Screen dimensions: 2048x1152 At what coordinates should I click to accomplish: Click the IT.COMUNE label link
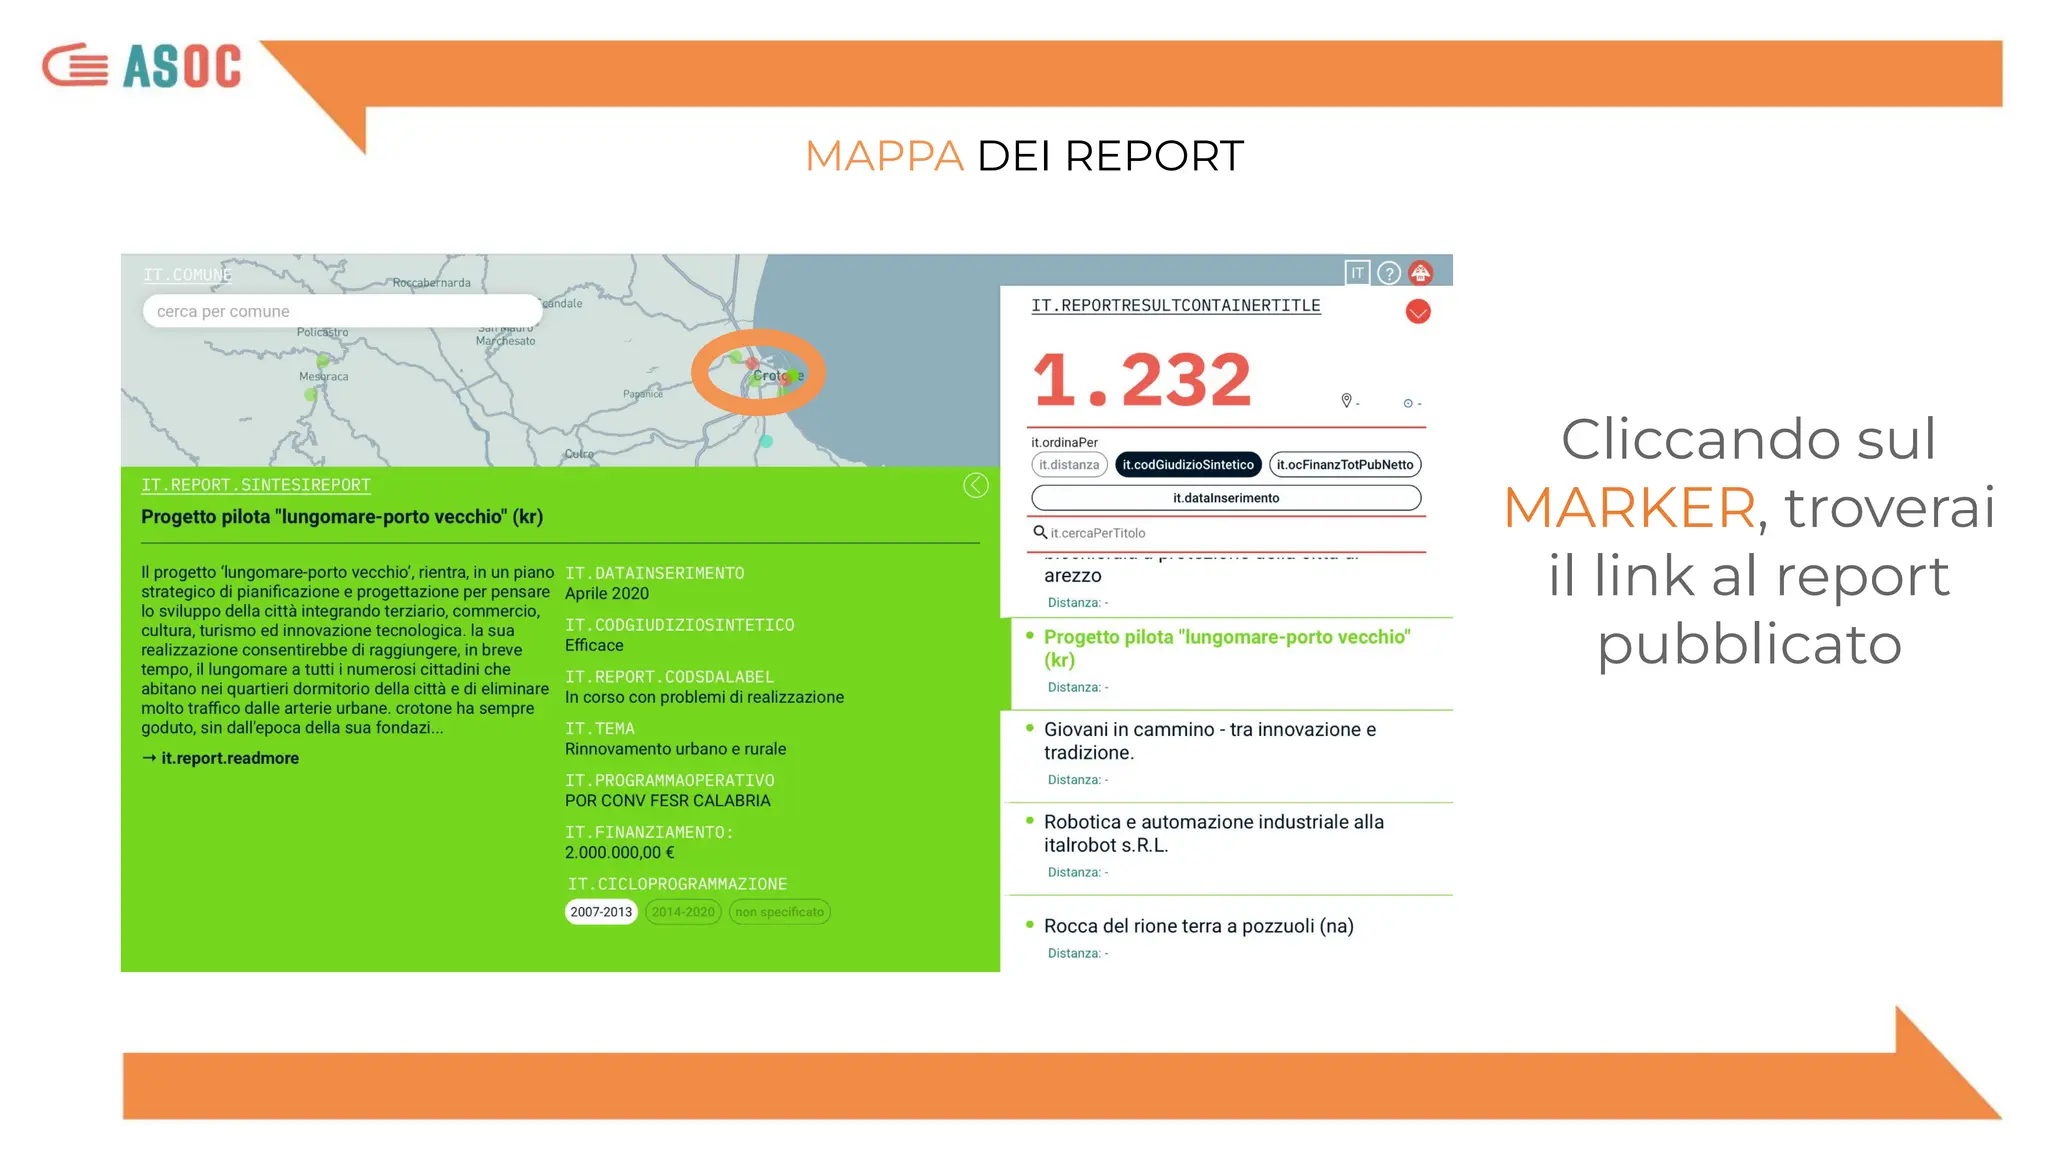pyautogui.click(x=187, y=275)
